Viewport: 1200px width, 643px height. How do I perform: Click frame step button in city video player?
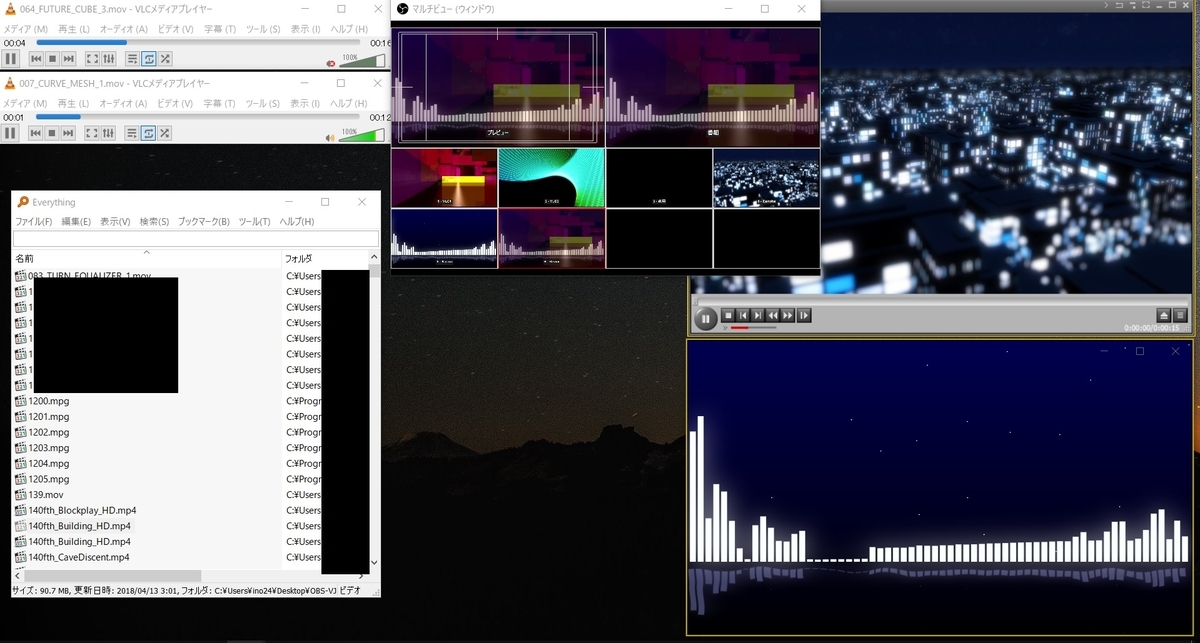[x=804, y=315]
